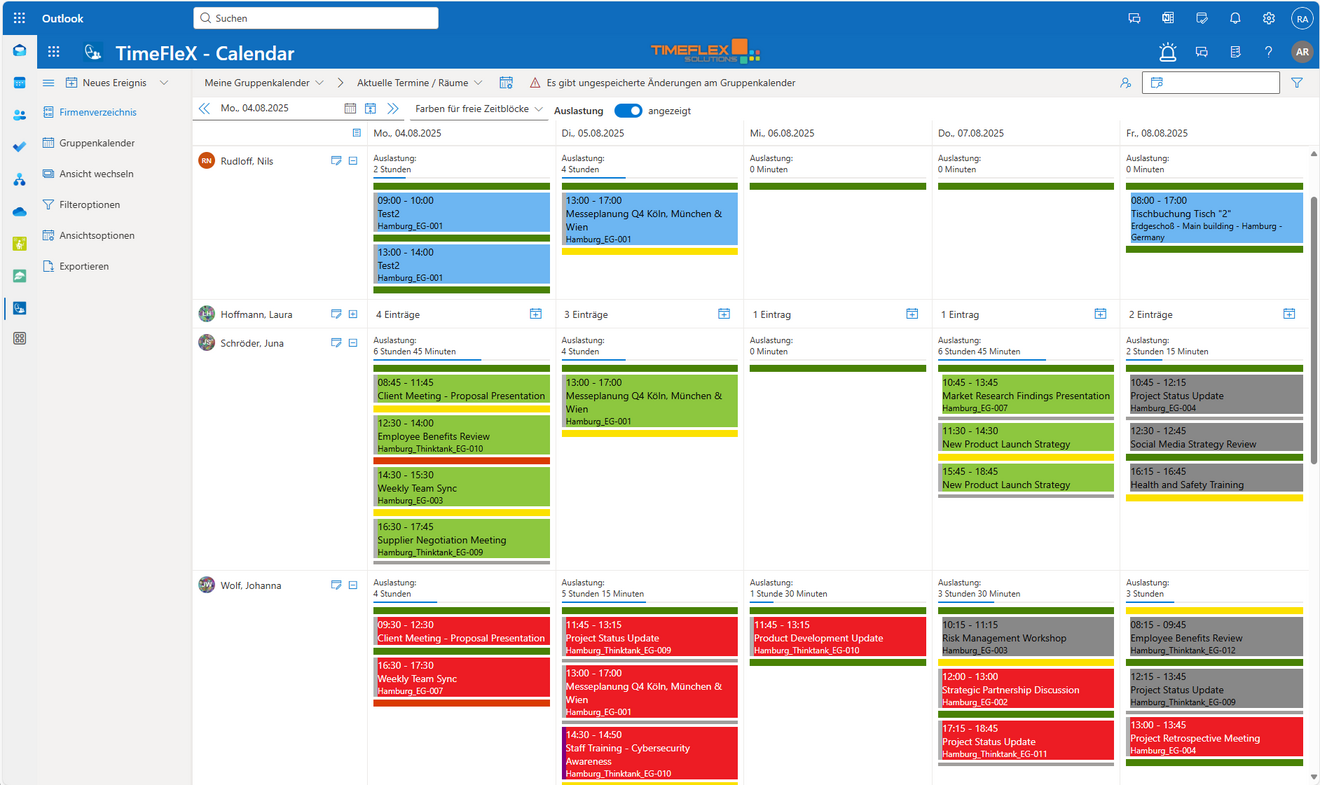Image resolution: width=1320 pixels, height=785 pixels.
Task: Expand the Hoffmann, Laura row
Action: (x=353, y=314)
